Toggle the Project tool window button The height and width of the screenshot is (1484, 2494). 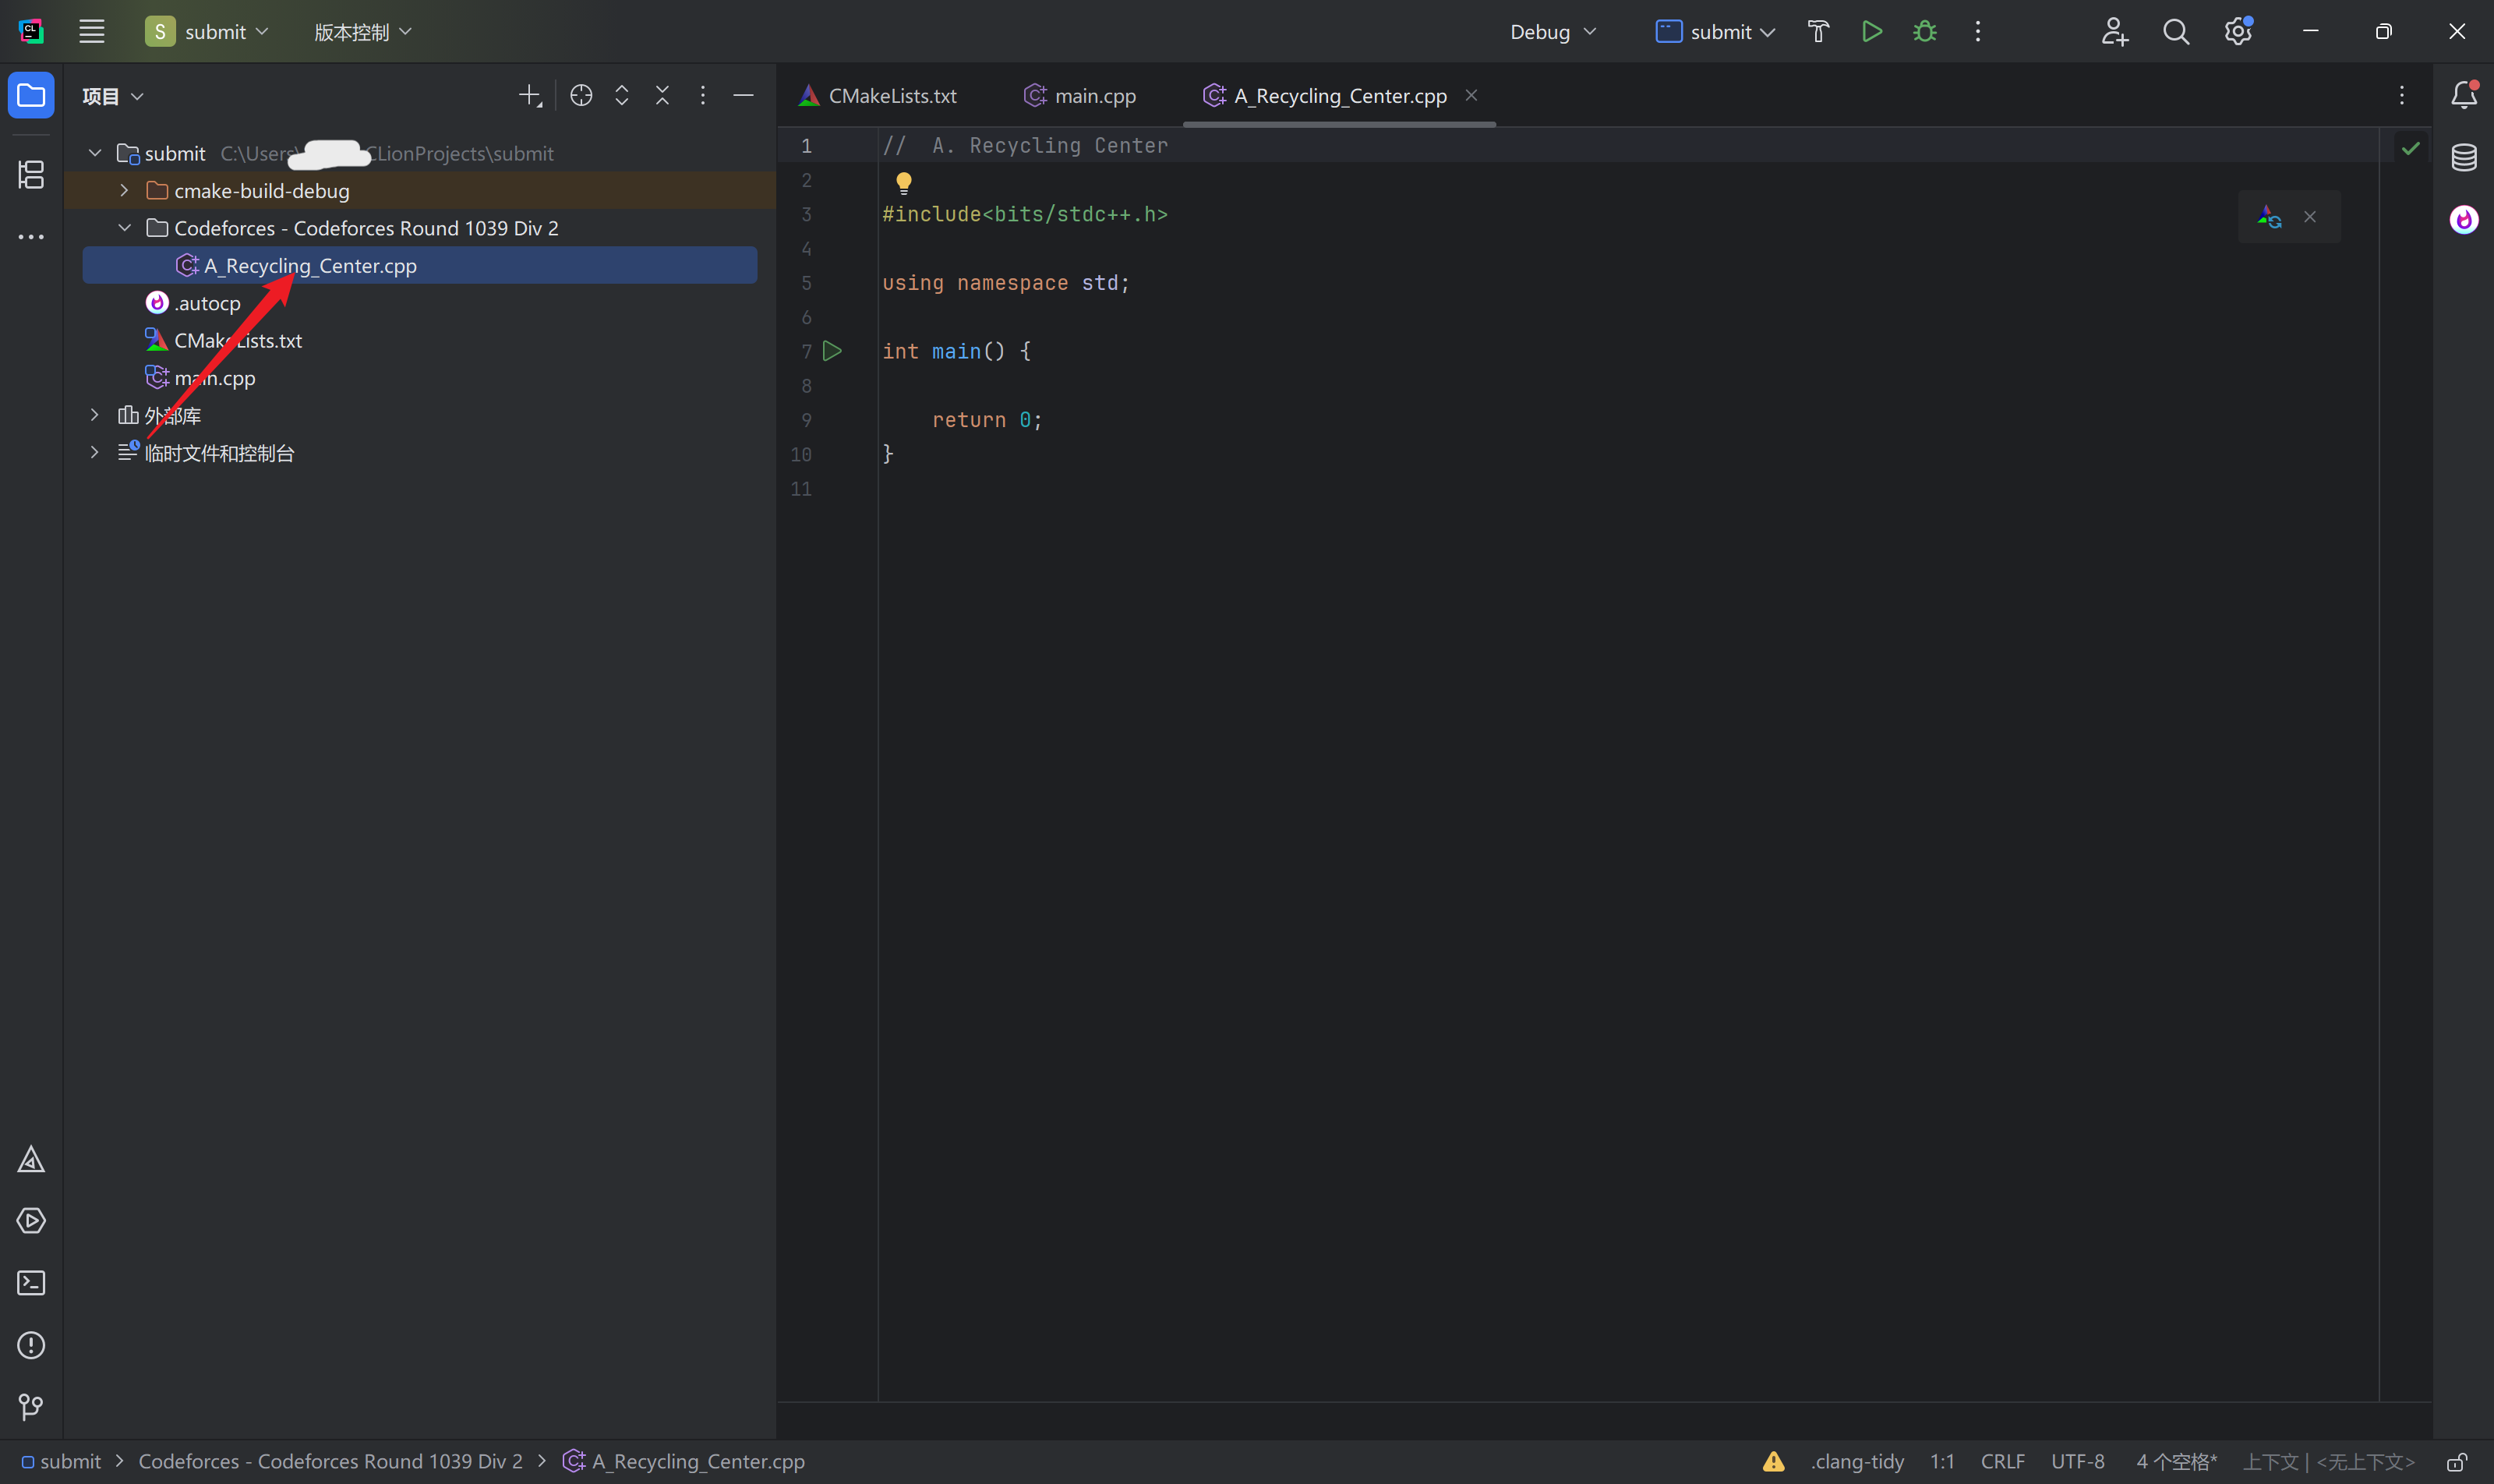point(31,96)
